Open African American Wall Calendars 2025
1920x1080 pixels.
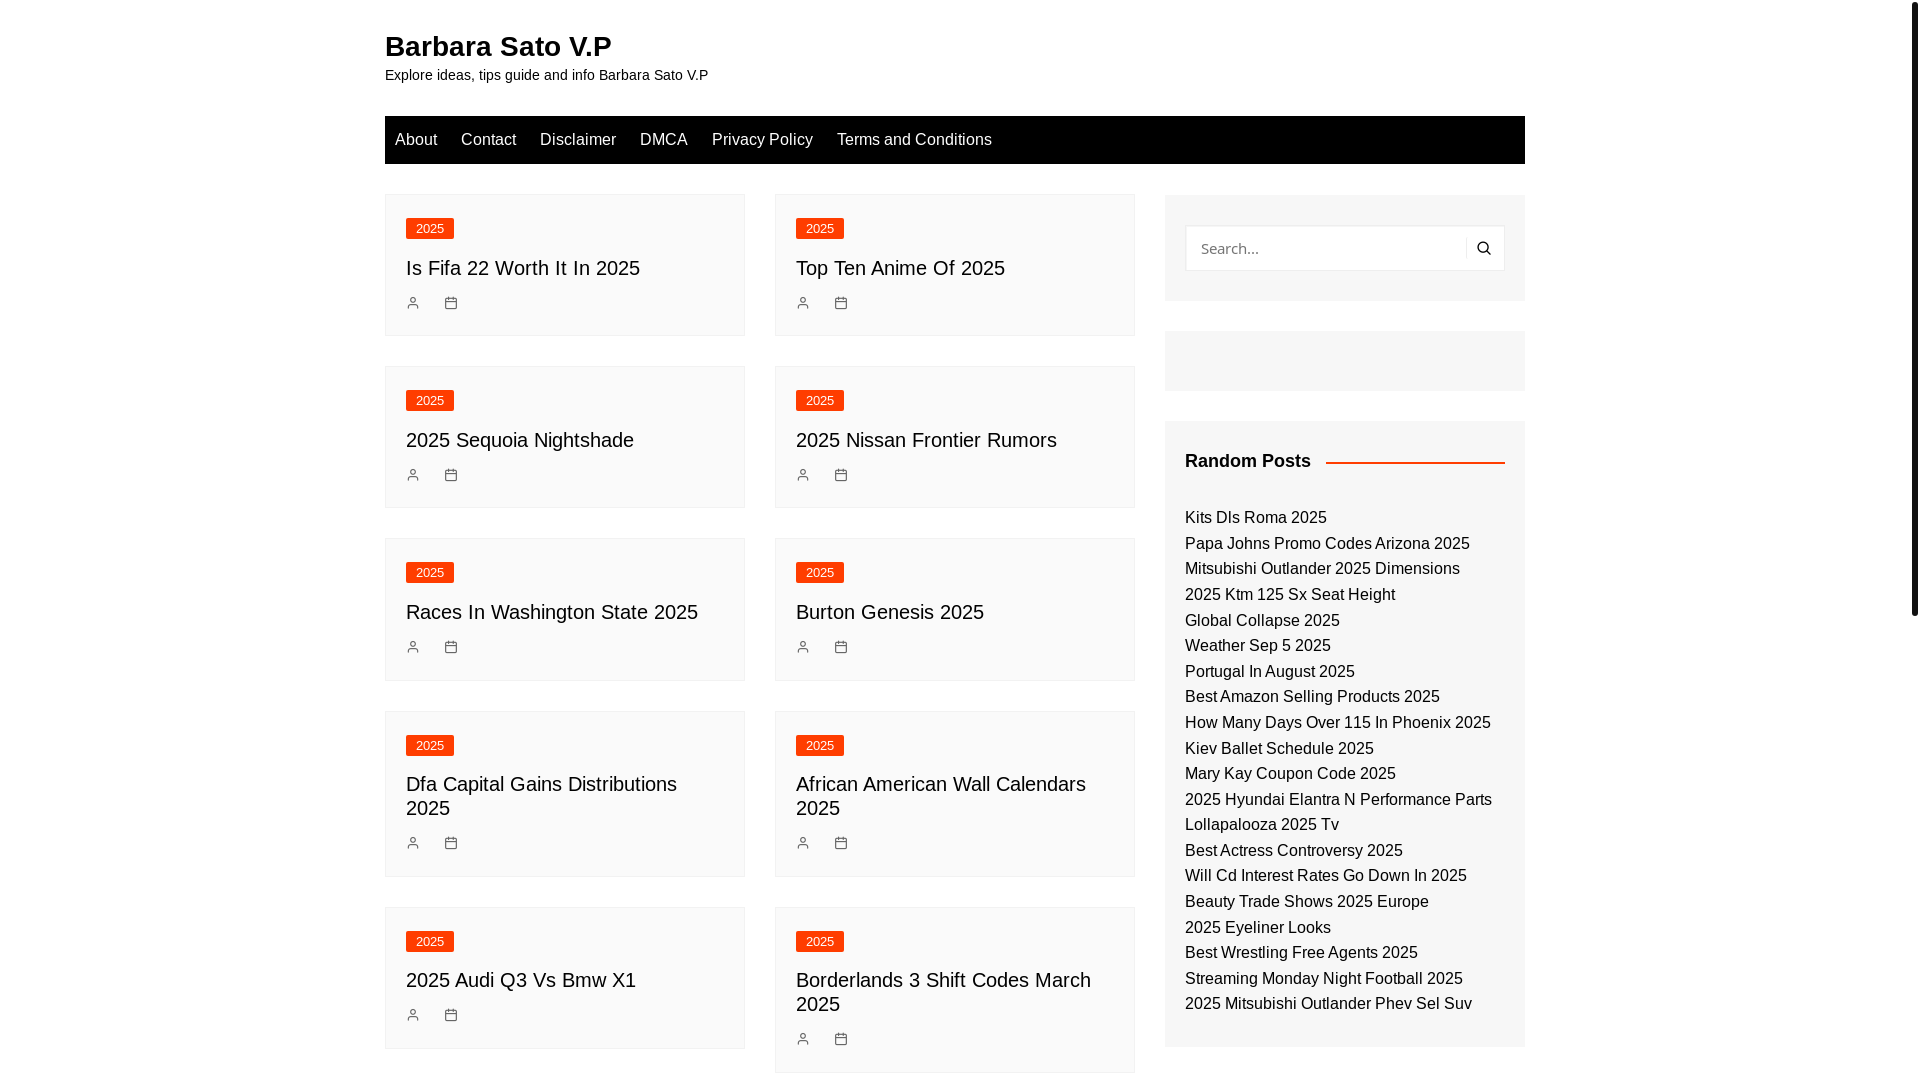[x=941, y=796]
